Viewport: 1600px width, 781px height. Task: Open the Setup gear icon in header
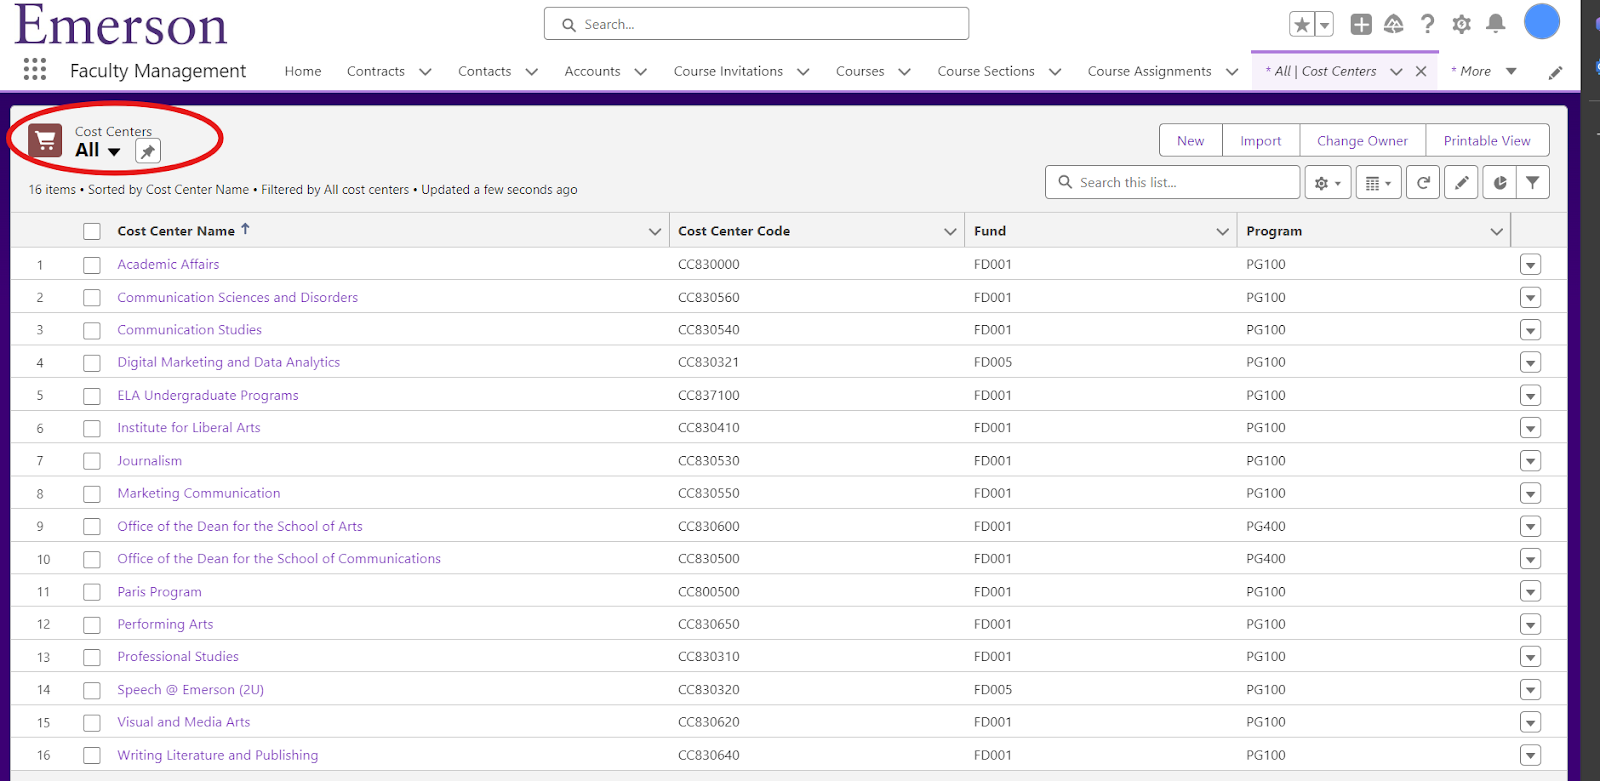tap(1462, 25)
